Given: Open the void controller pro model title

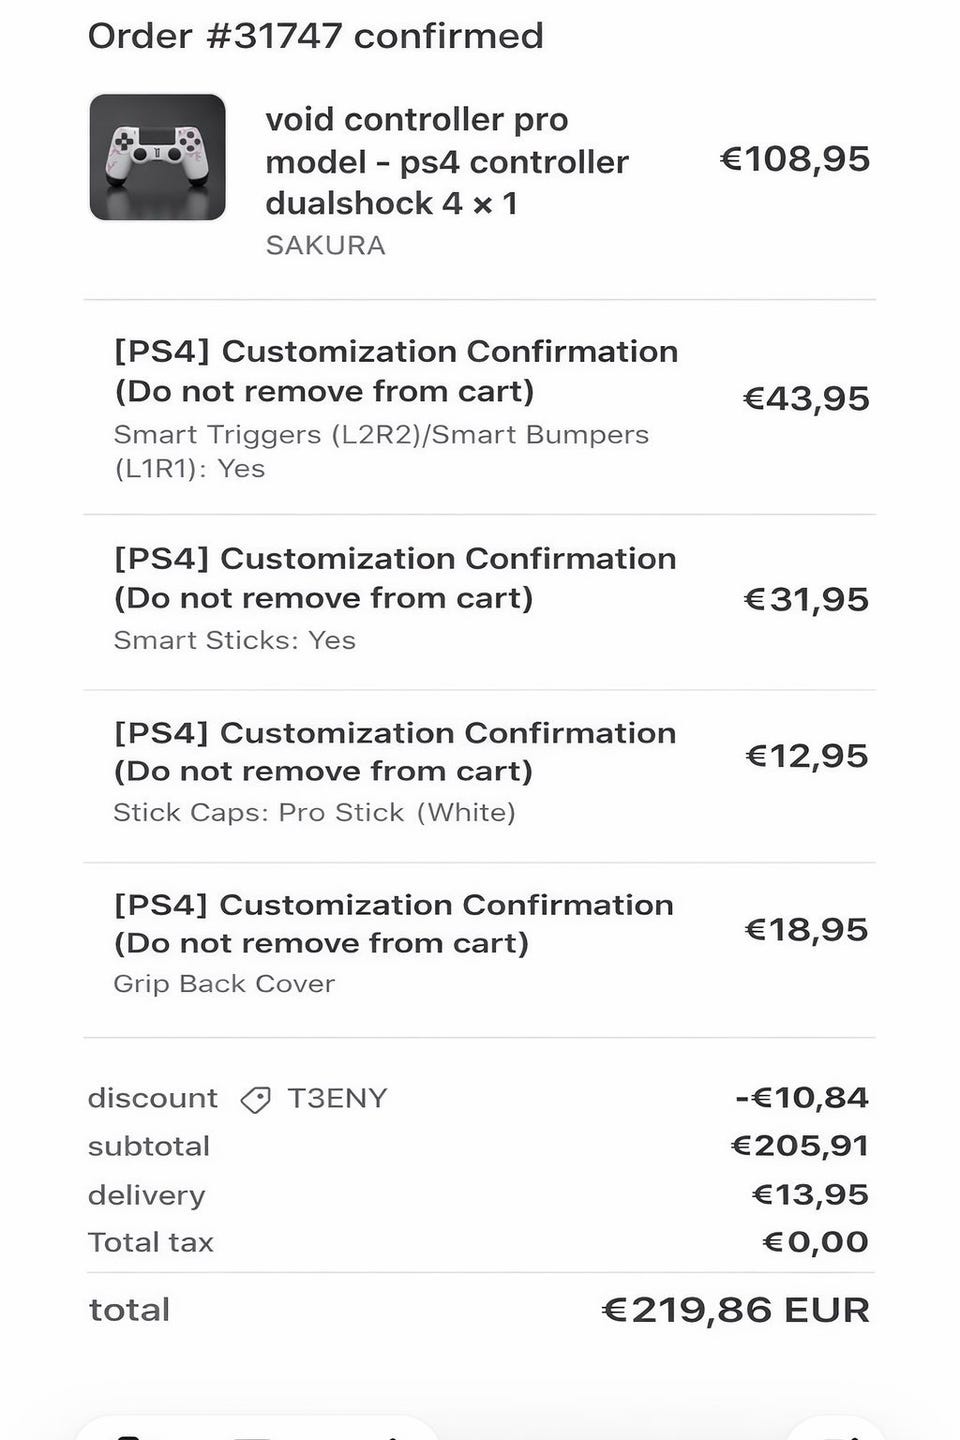Looking at the screenshot, I should click(446, 161).
